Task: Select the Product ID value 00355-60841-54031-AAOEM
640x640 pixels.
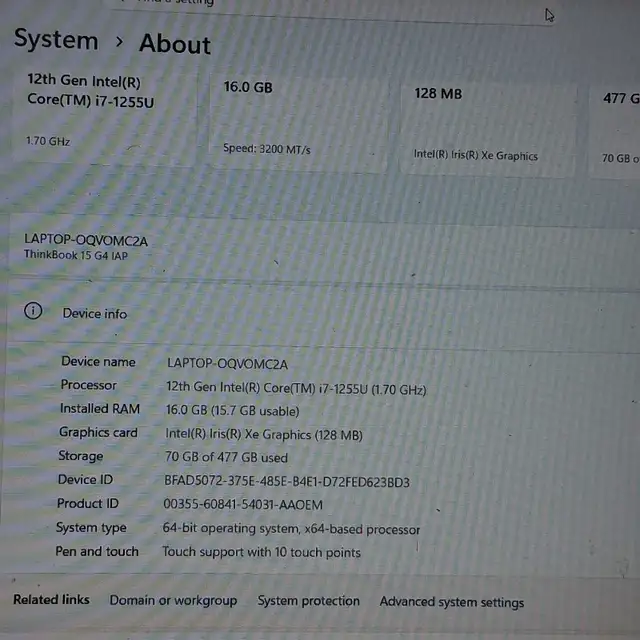Action: tap(243, 504)
